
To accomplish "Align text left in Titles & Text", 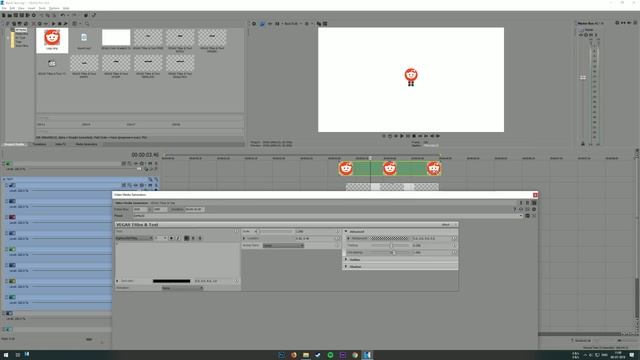I will (187, 238).
